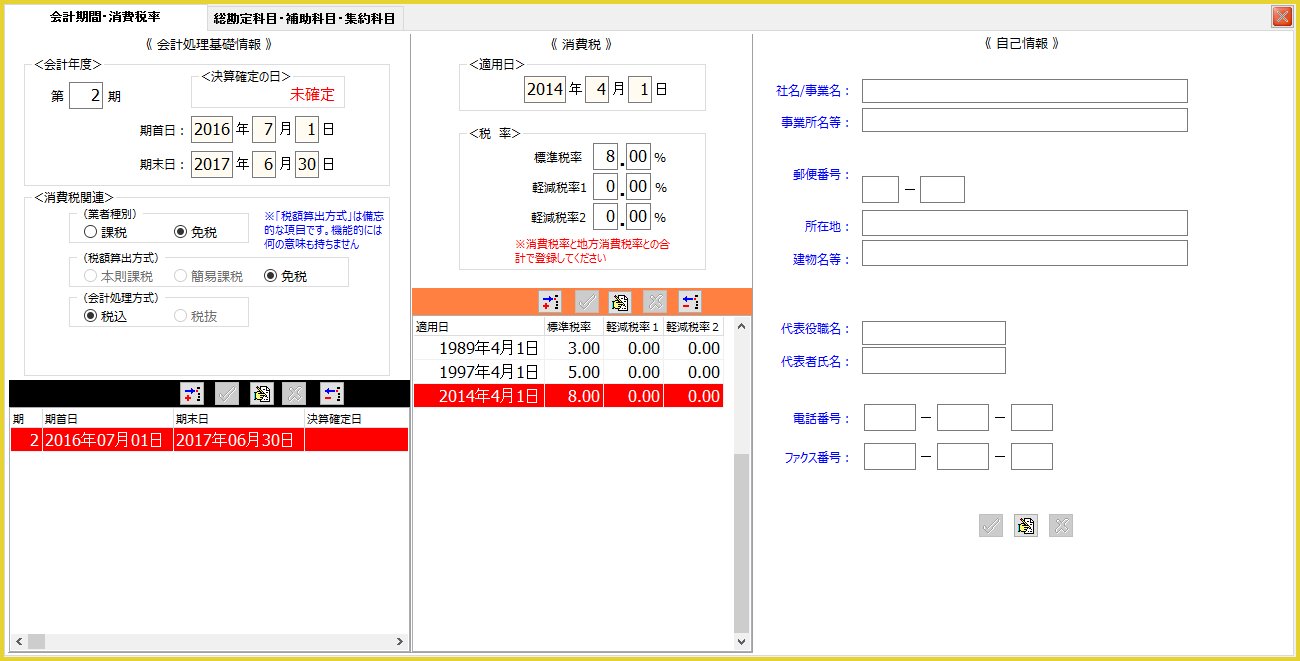This screenshot has height=661, width=1300.
Task: Click the last ファクス番号 box
Action: pyautogui.click(x=1032, y=457)
